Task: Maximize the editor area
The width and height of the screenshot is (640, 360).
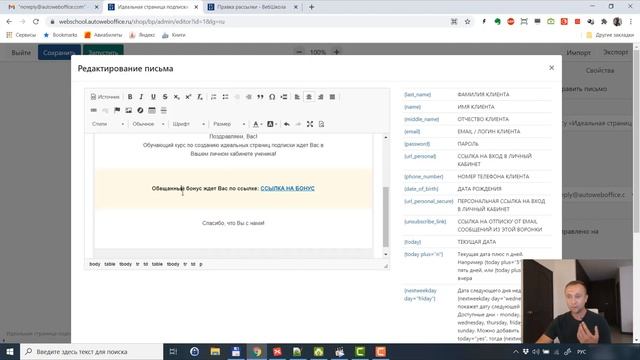Action: (310, 124)
